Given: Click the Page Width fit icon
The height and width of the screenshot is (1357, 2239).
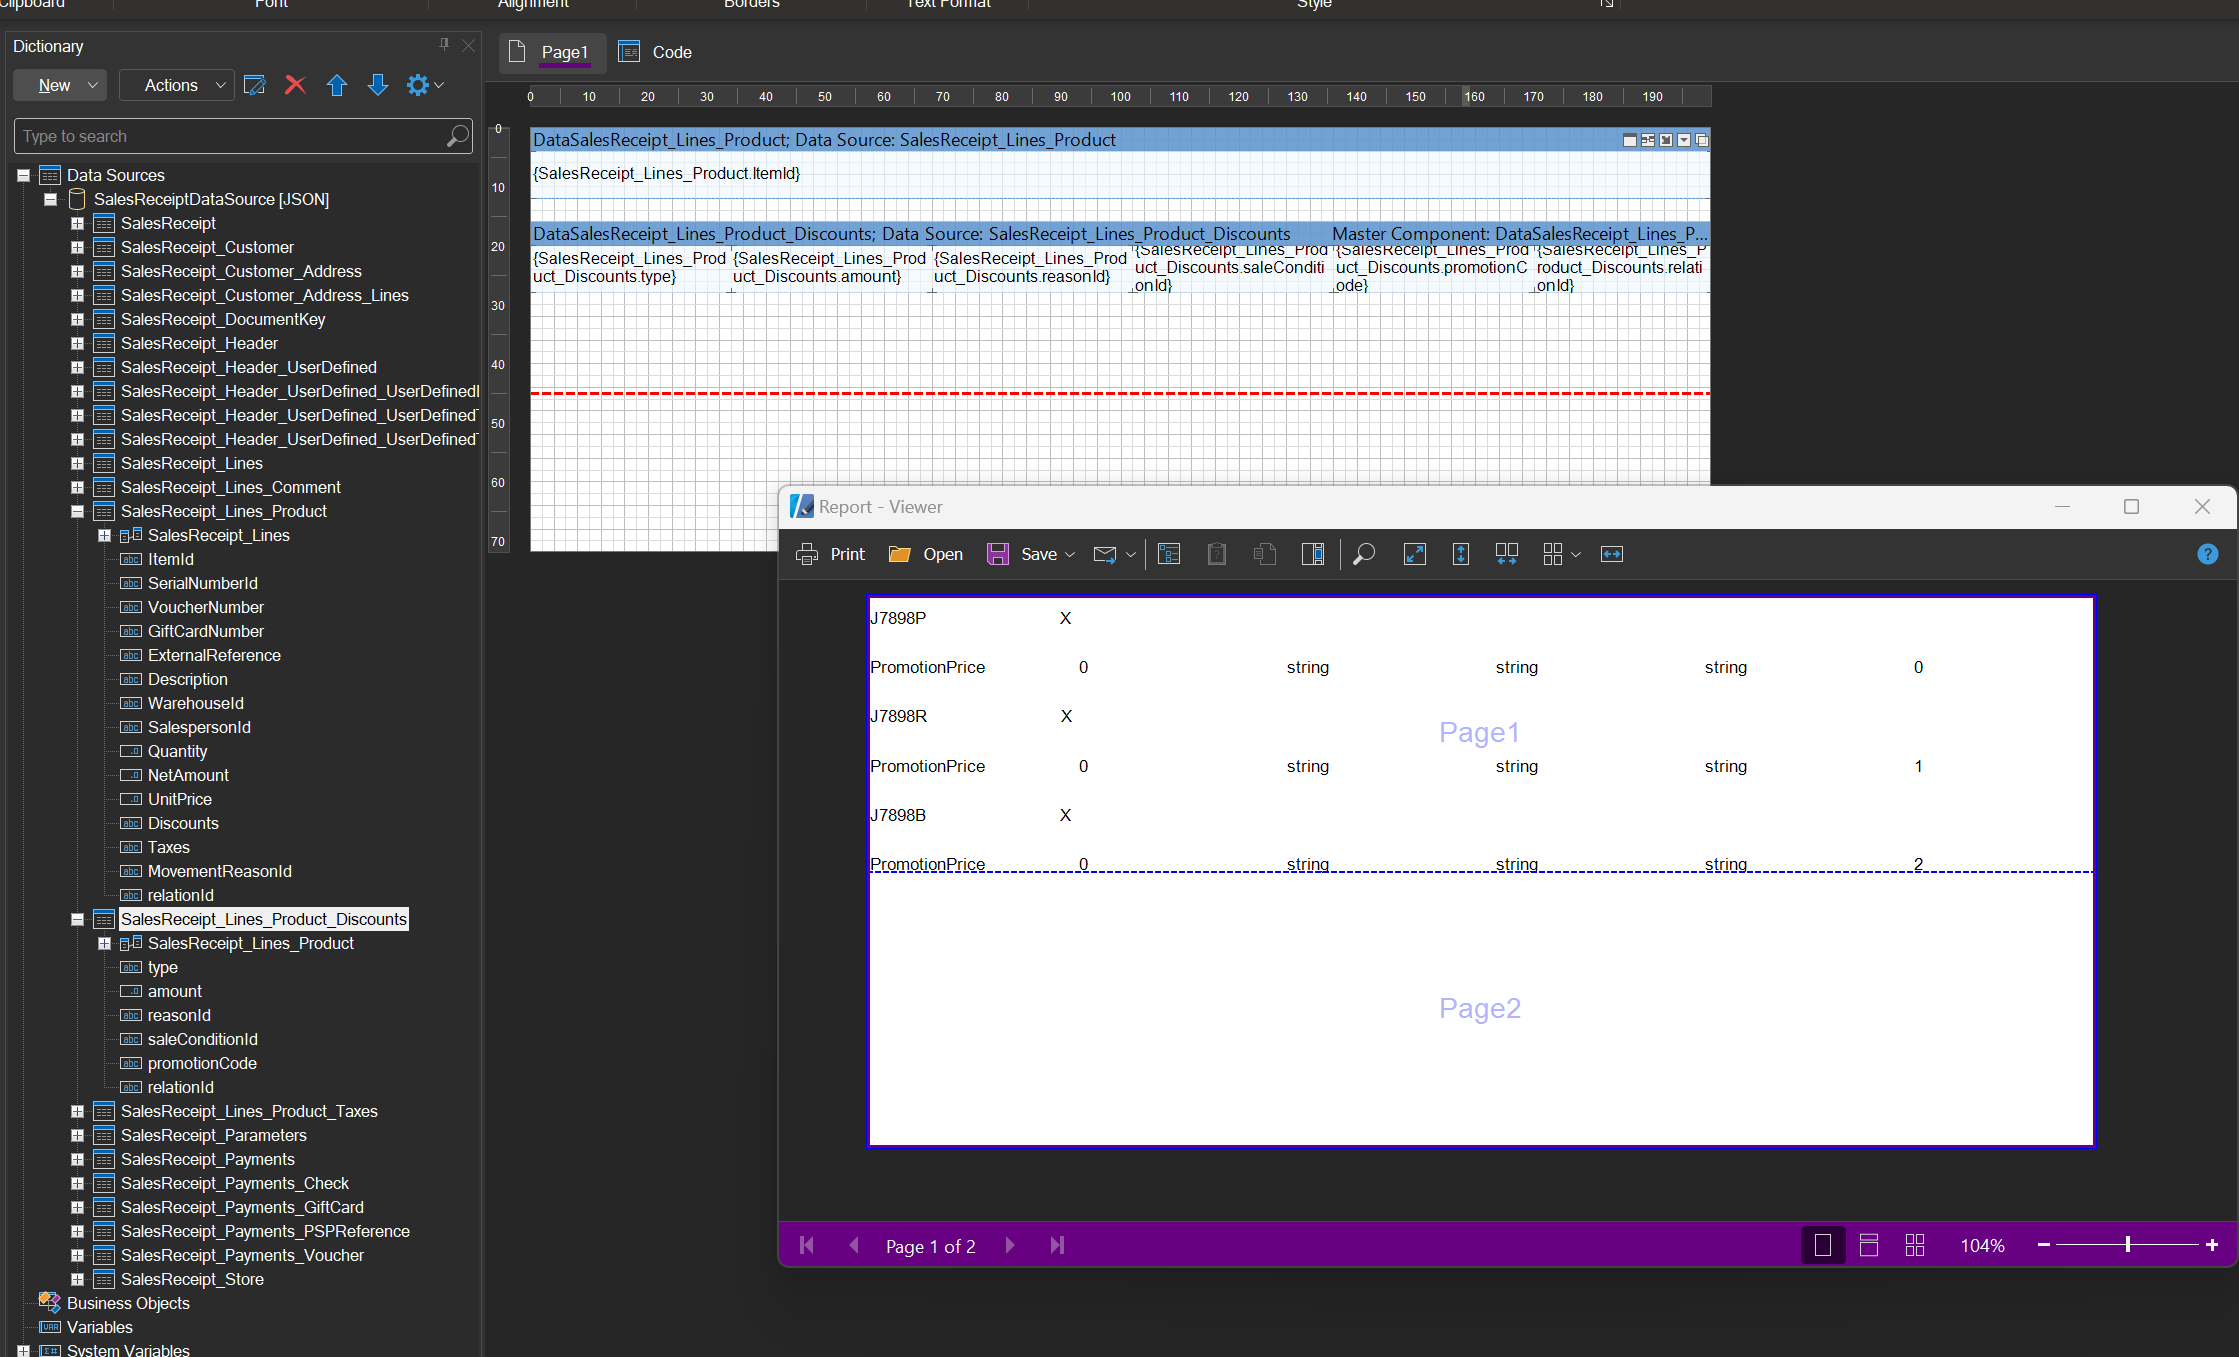Looking at the screenshot, I should pos(1612,554).
